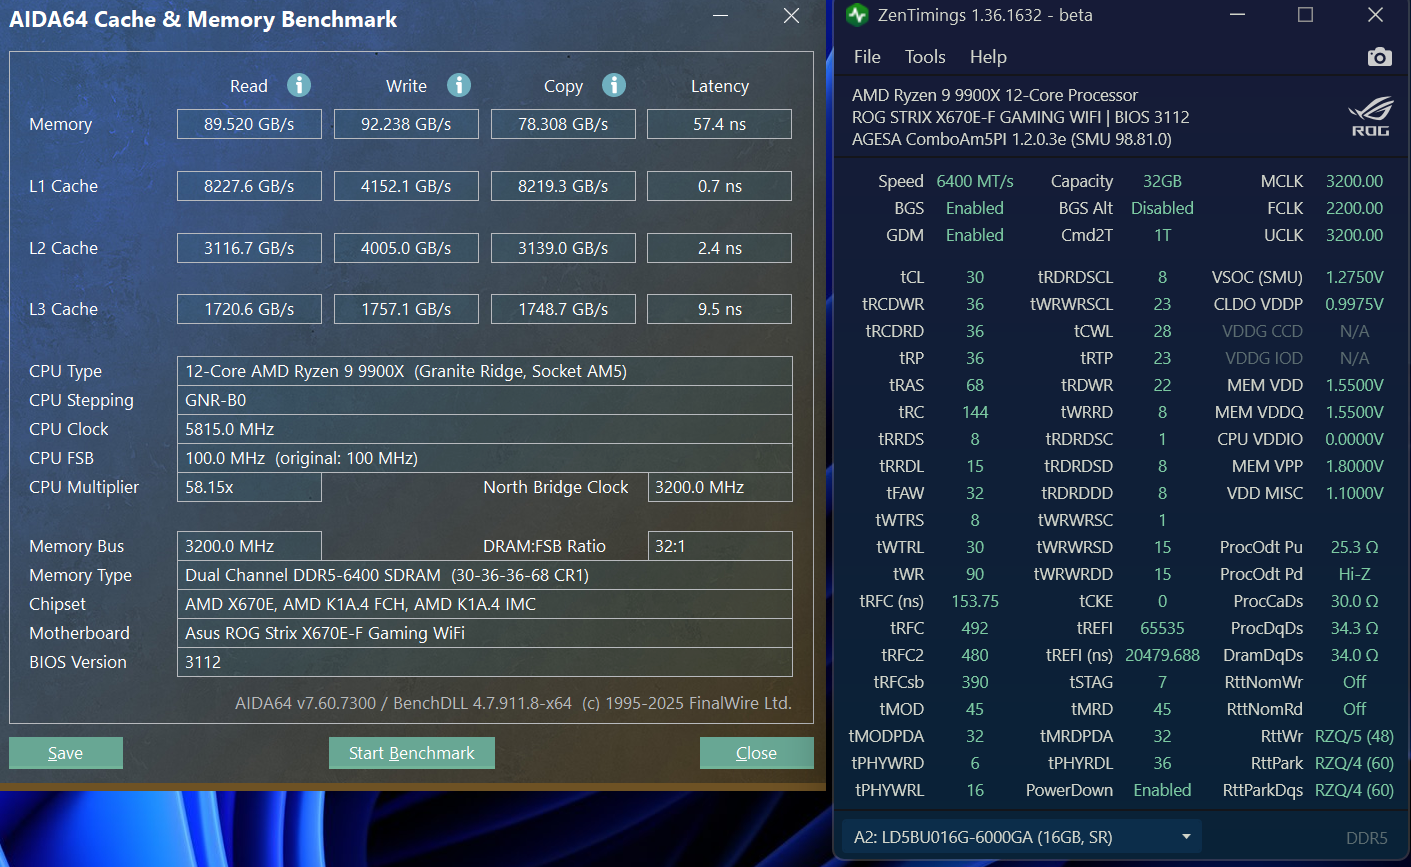Open the Help menu in ZenTimings

click(x=988, y=57)
